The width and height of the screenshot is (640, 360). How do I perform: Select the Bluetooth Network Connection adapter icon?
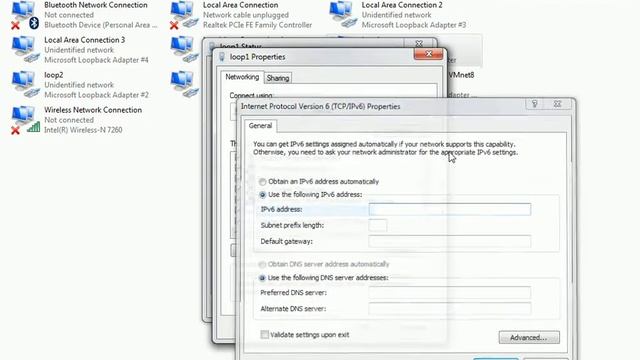coord(24,15)
